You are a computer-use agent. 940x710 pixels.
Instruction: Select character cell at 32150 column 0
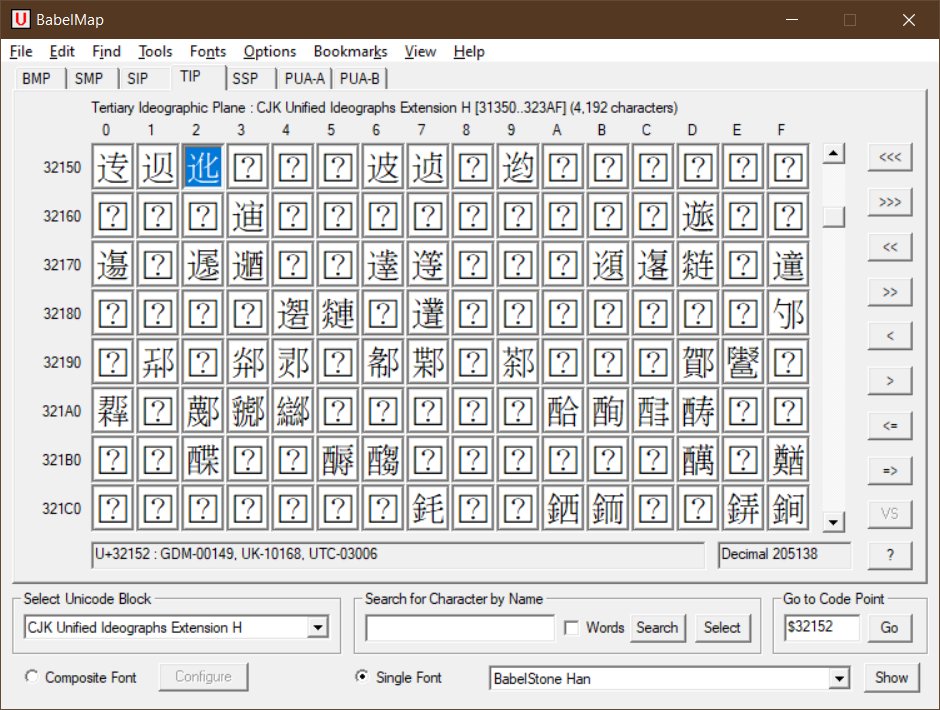113,167
